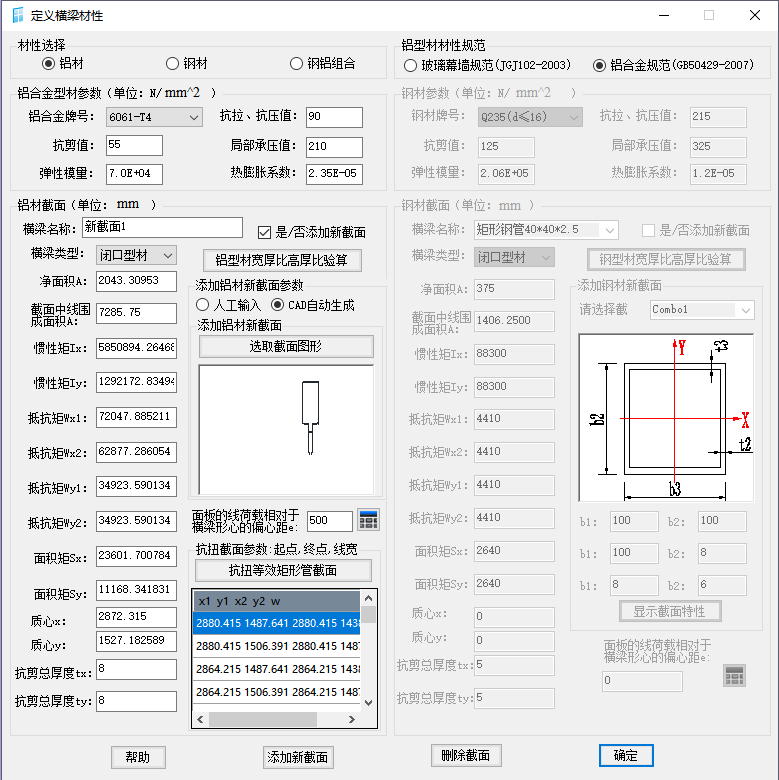779x780 pixels.
Task: Click 横梁名称 field containing 新截面1
Action: (x=162, y=227)
